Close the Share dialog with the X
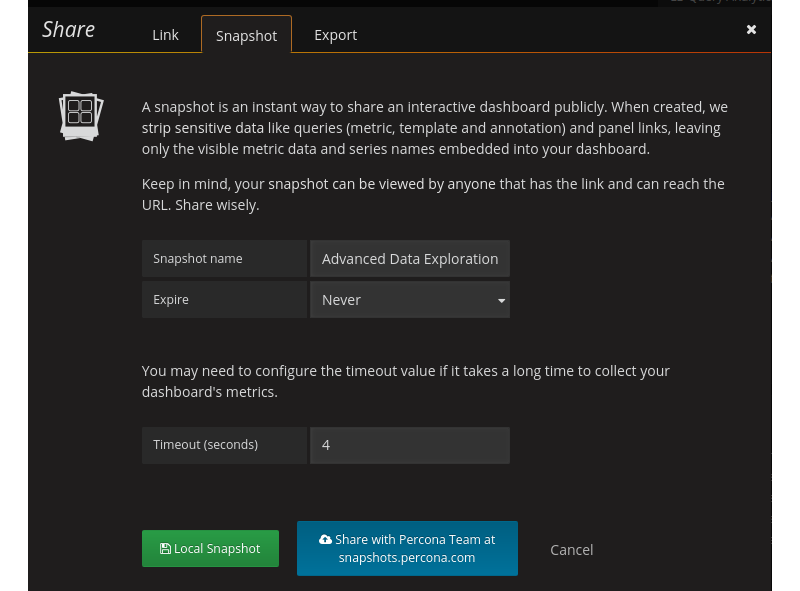800x591 pixels. [751, 30]
